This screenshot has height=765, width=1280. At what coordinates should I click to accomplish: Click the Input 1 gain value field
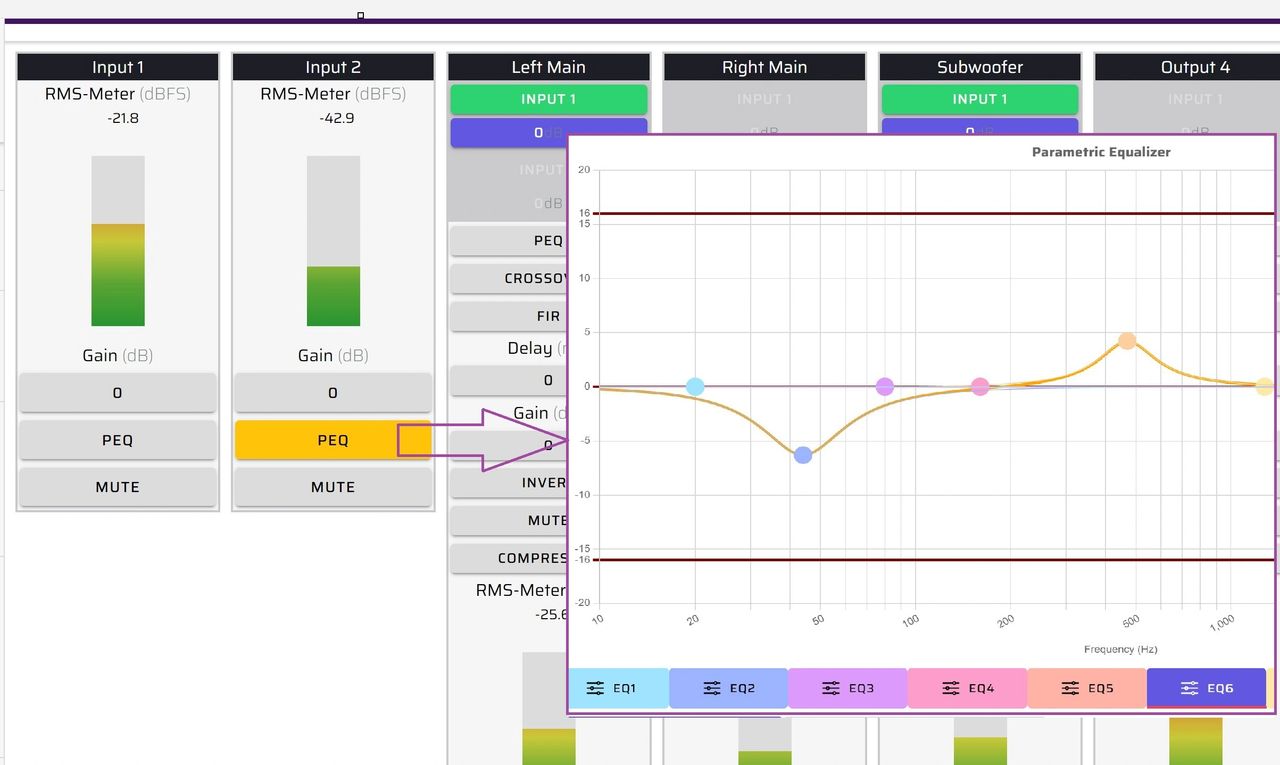(x=117, y=393)
